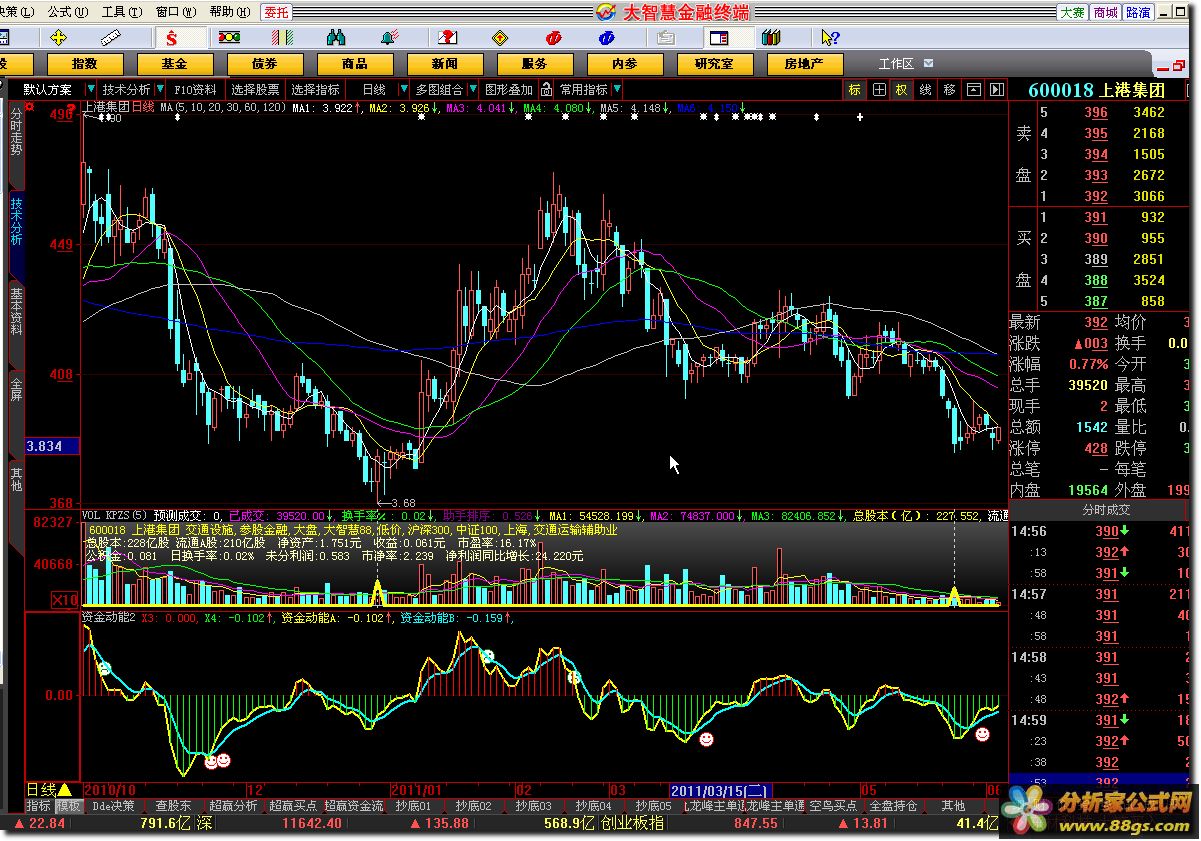Select the 选择指标 tab
1201x841 pixels.
pos(316,89)
